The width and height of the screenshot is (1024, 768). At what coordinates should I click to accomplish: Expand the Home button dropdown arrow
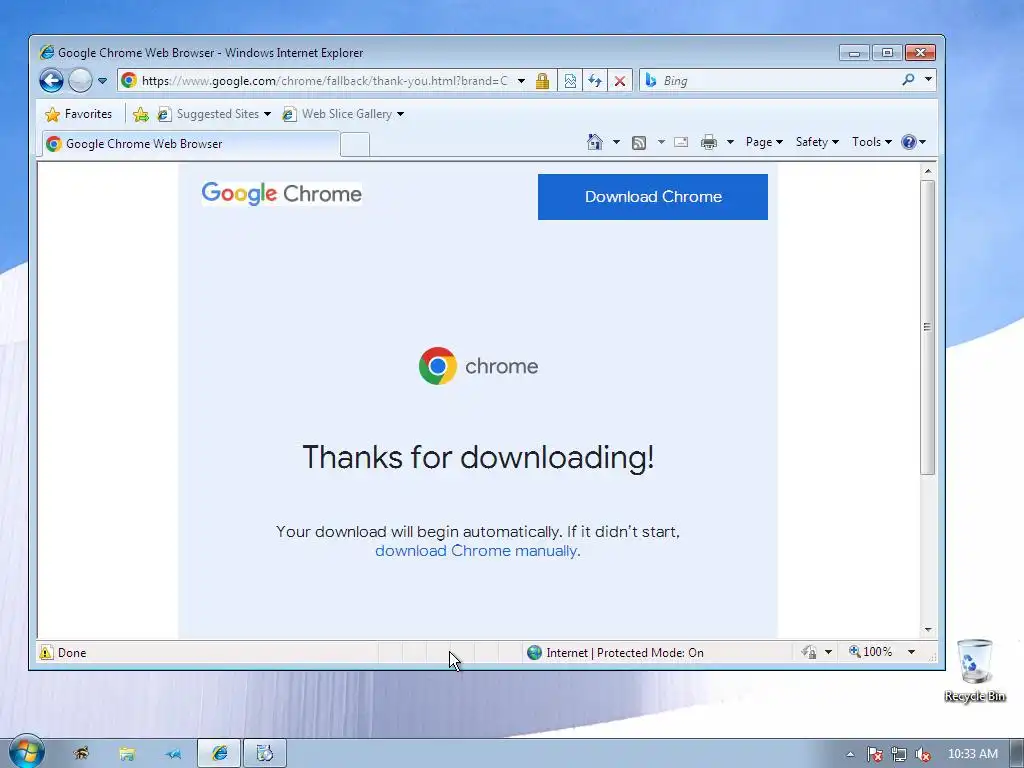point(616,142)
